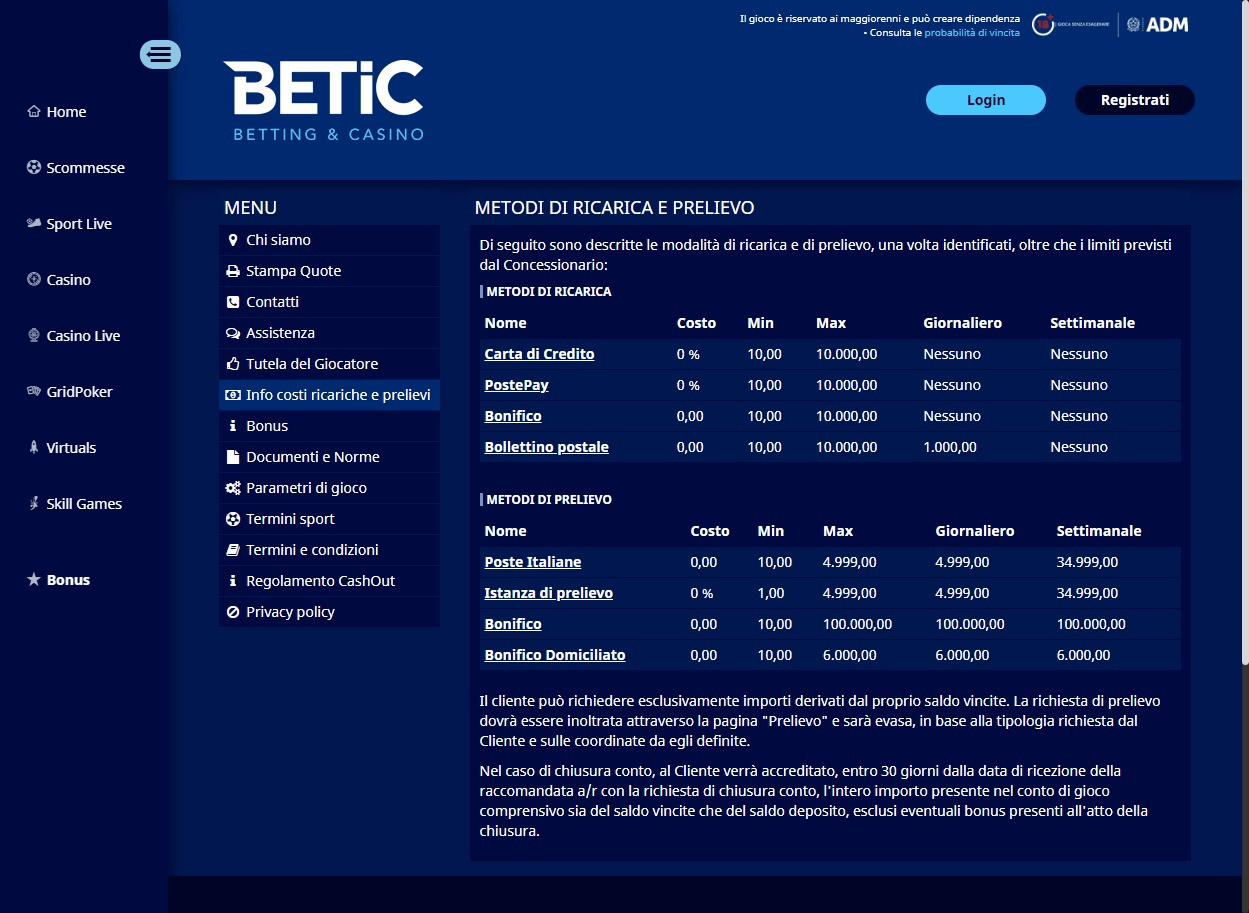Viewport: 1249px width, 913px height.
Task: Click the Termini e condizioni book icon
Action: [x=233, y=550]
